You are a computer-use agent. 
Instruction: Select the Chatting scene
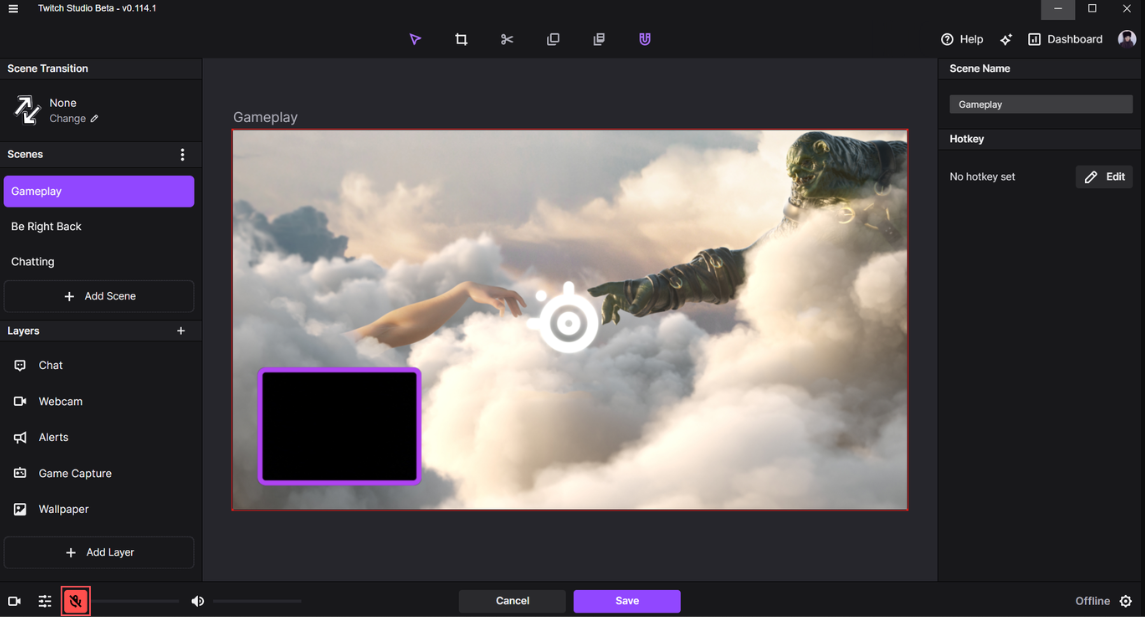[99, 261]
